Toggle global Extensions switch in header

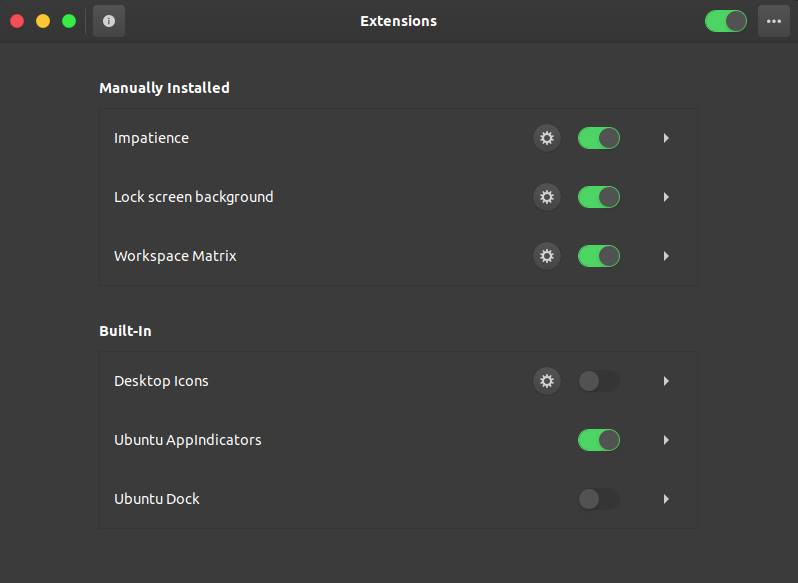[726, 21]
